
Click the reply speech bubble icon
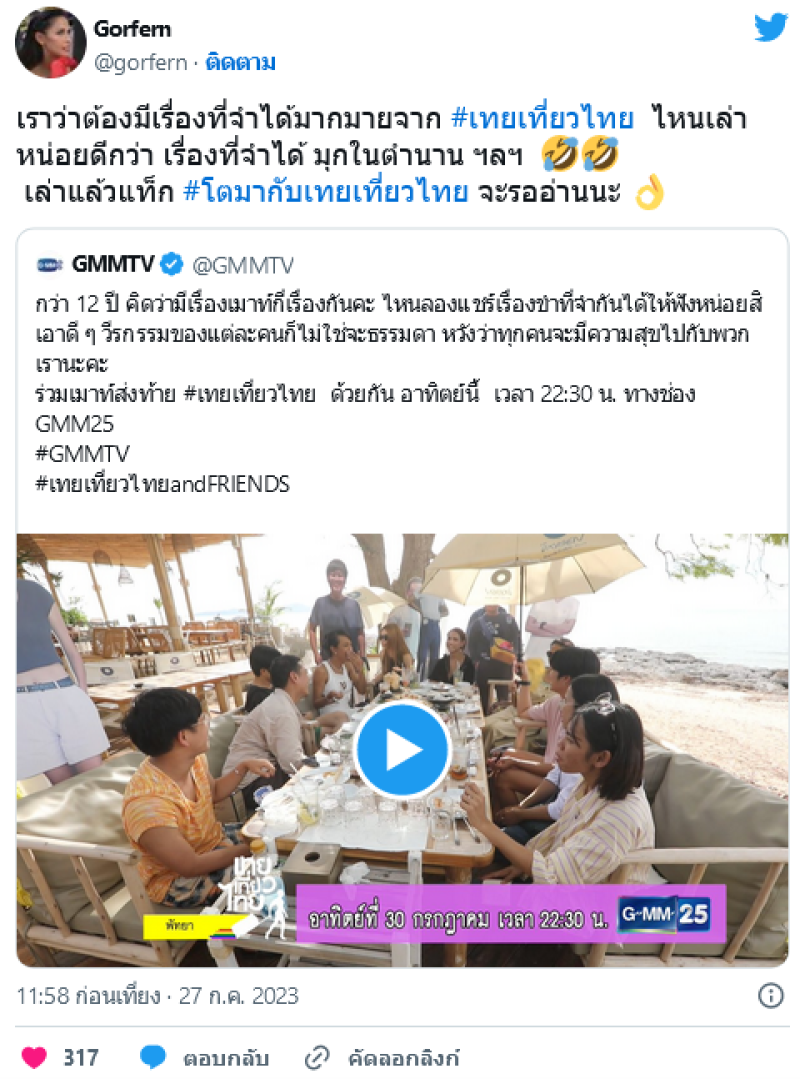pos(153,1057)
